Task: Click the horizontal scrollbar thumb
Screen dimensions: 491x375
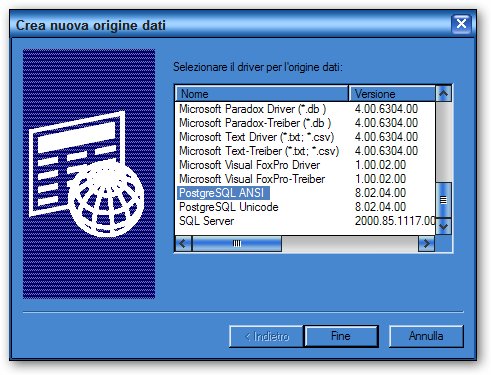Action: 237,243
